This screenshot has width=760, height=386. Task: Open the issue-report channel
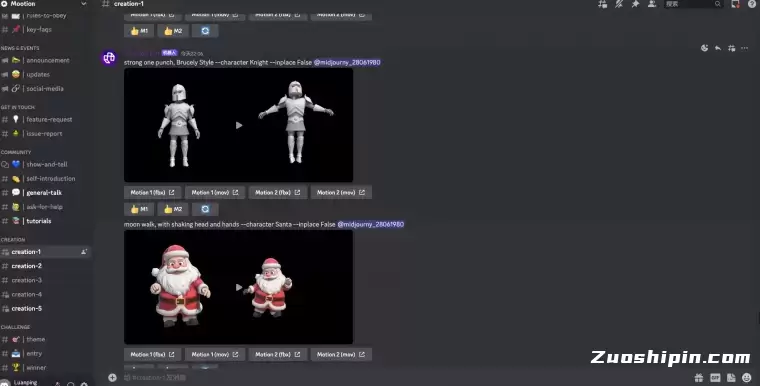[x=46, y=133]
